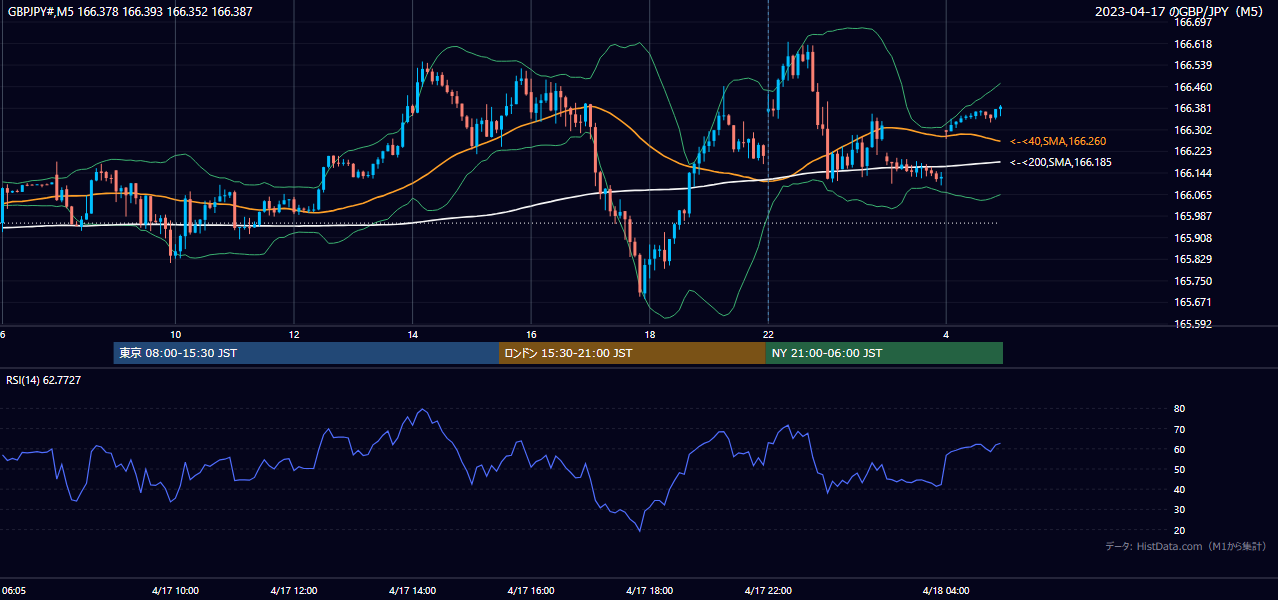This screenshot has width=1278, height=600.
Task: Click the RSI 50 level label
Action: point(1179,469)
